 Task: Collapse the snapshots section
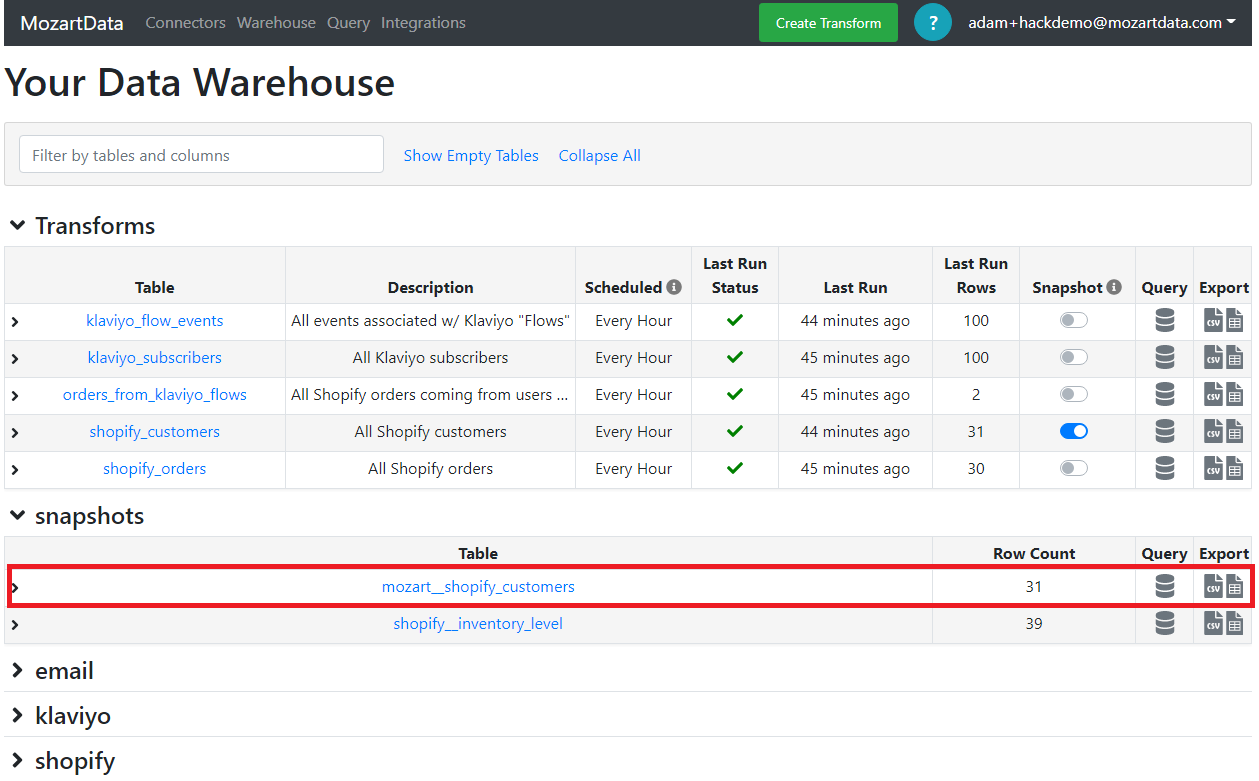18,516
